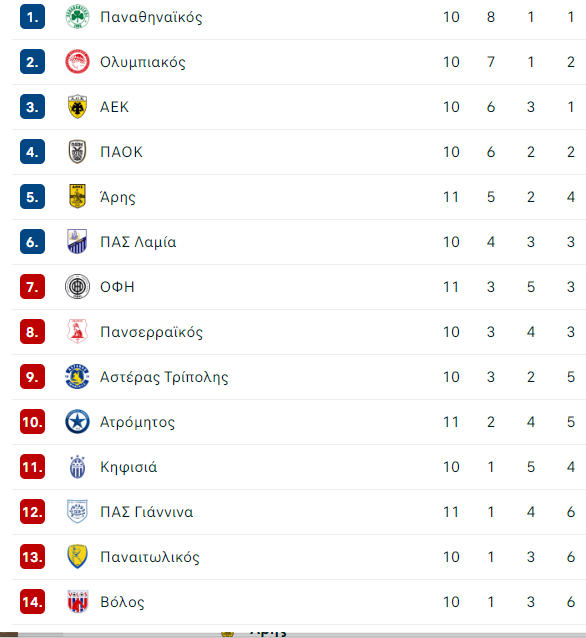This screenshot has width=586, height=638.
Task: Select the Κηφισιά team name
Action: (x=129, y=467)
